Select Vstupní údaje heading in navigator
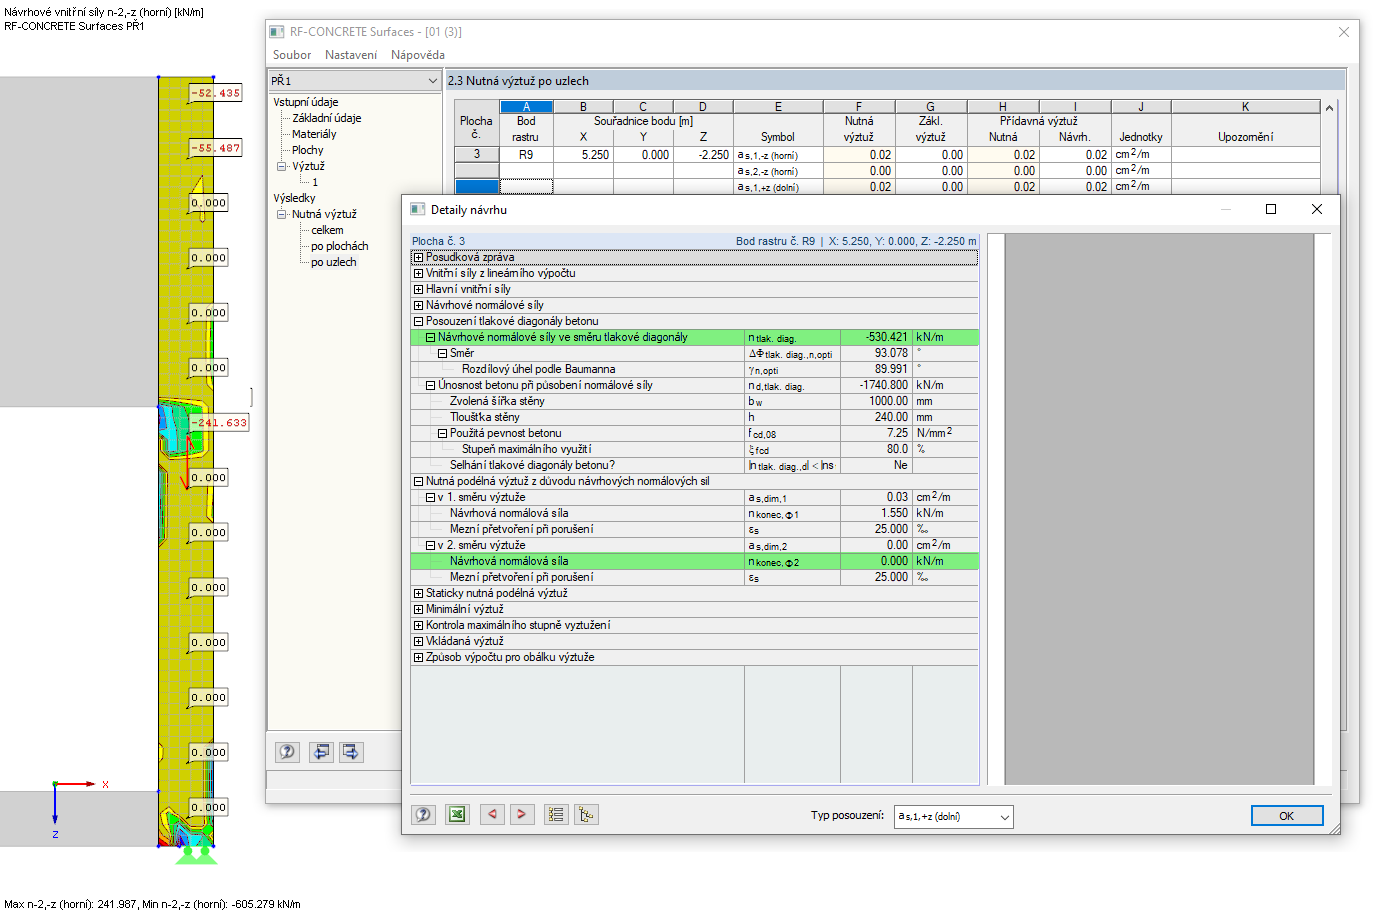Image resolution: width=1391 pixels, height=916 pixels. (306, 102)
